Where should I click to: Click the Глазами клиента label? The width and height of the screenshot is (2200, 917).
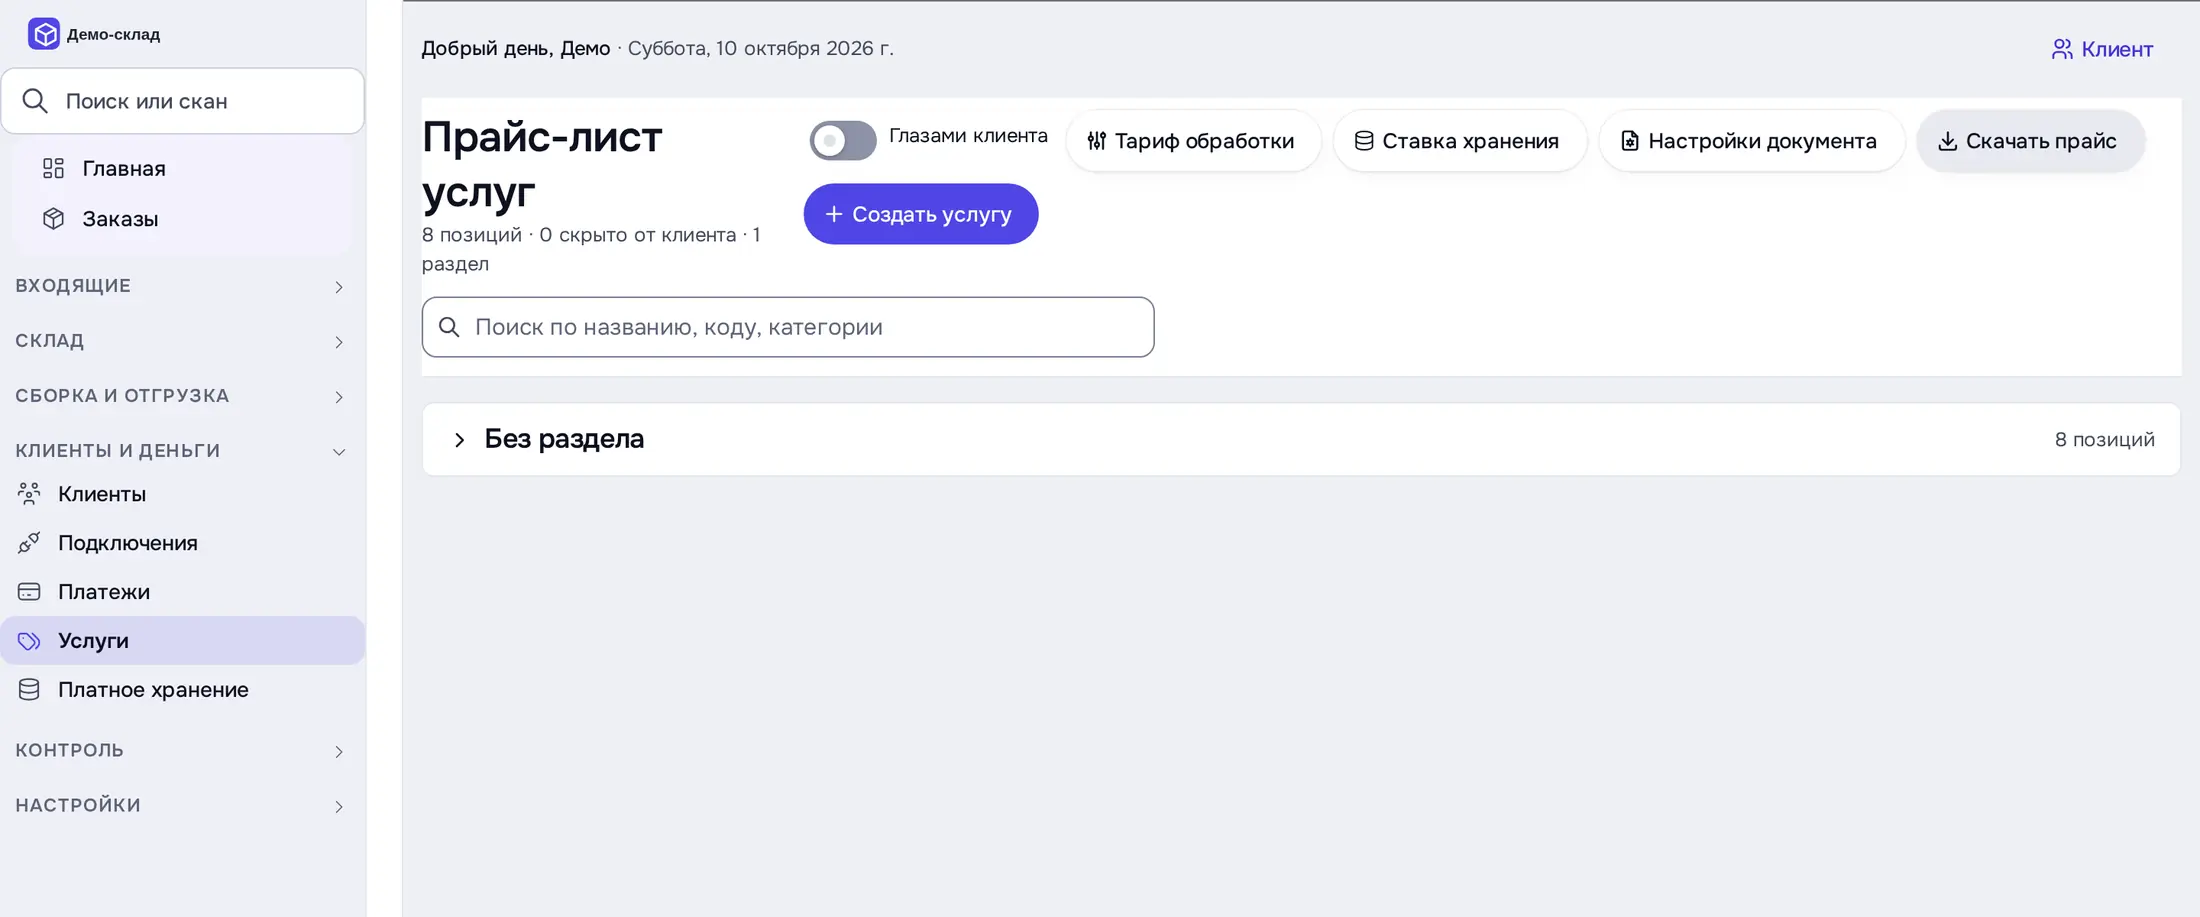point(968,136)
